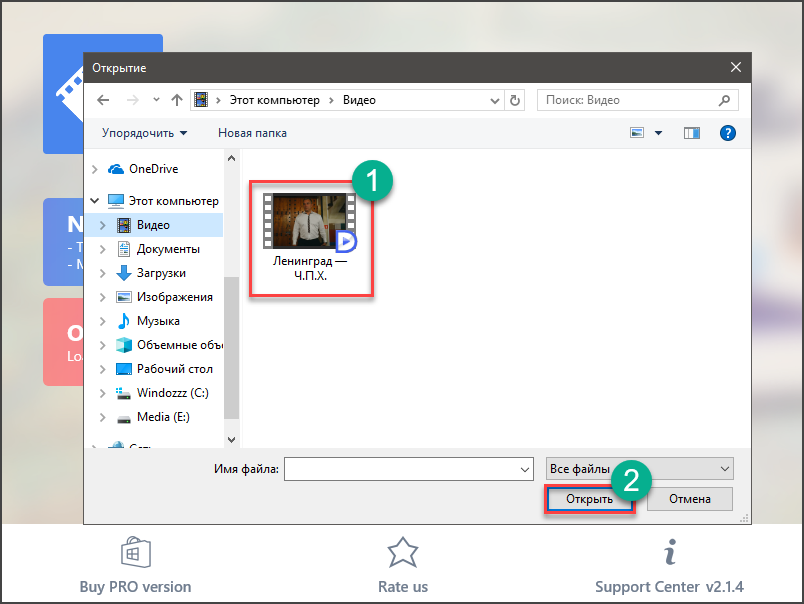Open the view options dropdown arrow
Image resolution: width=804 pixels, height=604 pixels.
658,133
